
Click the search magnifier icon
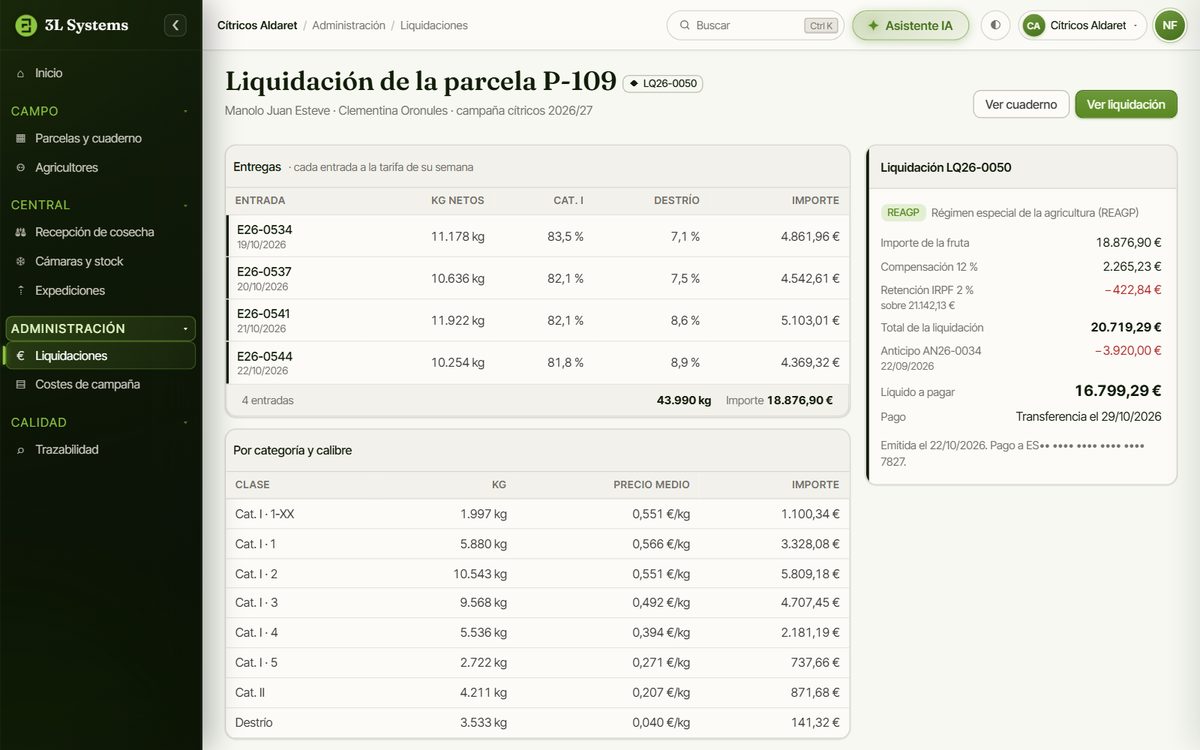point(685,25)
